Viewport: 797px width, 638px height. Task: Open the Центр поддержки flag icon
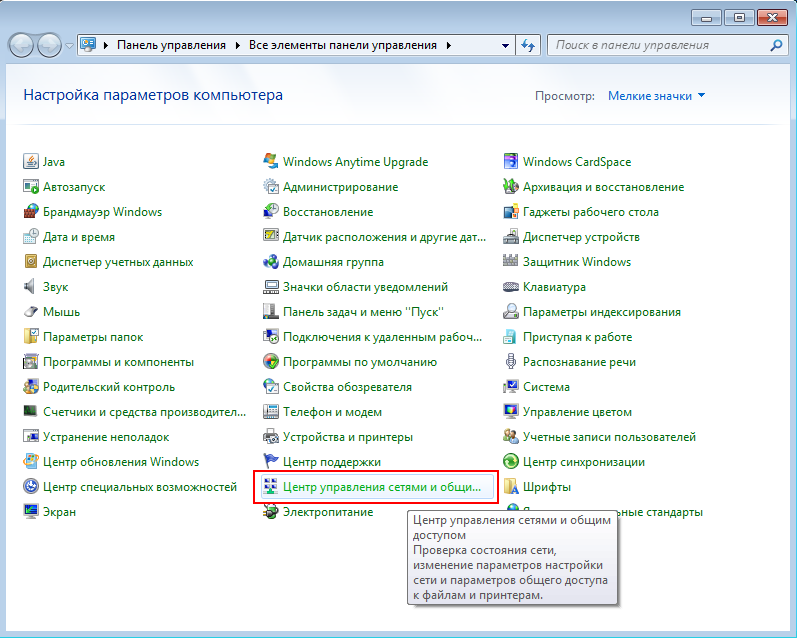click(x=270, y=461)
